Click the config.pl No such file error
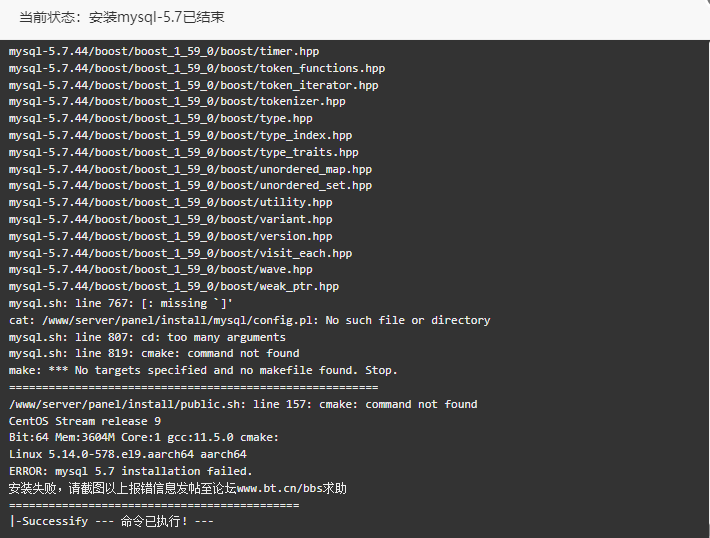The width and height of the screenshot is (710, 538). [x=249, y=320]
